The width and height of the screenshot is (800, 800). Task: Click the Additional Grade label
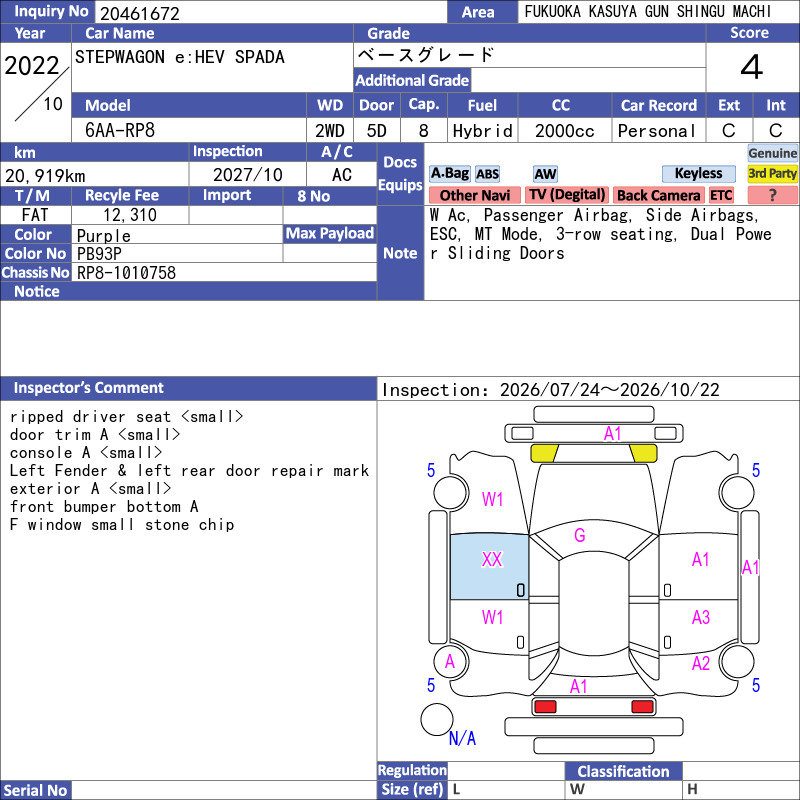pyautogui.click(x=412, y=80)
